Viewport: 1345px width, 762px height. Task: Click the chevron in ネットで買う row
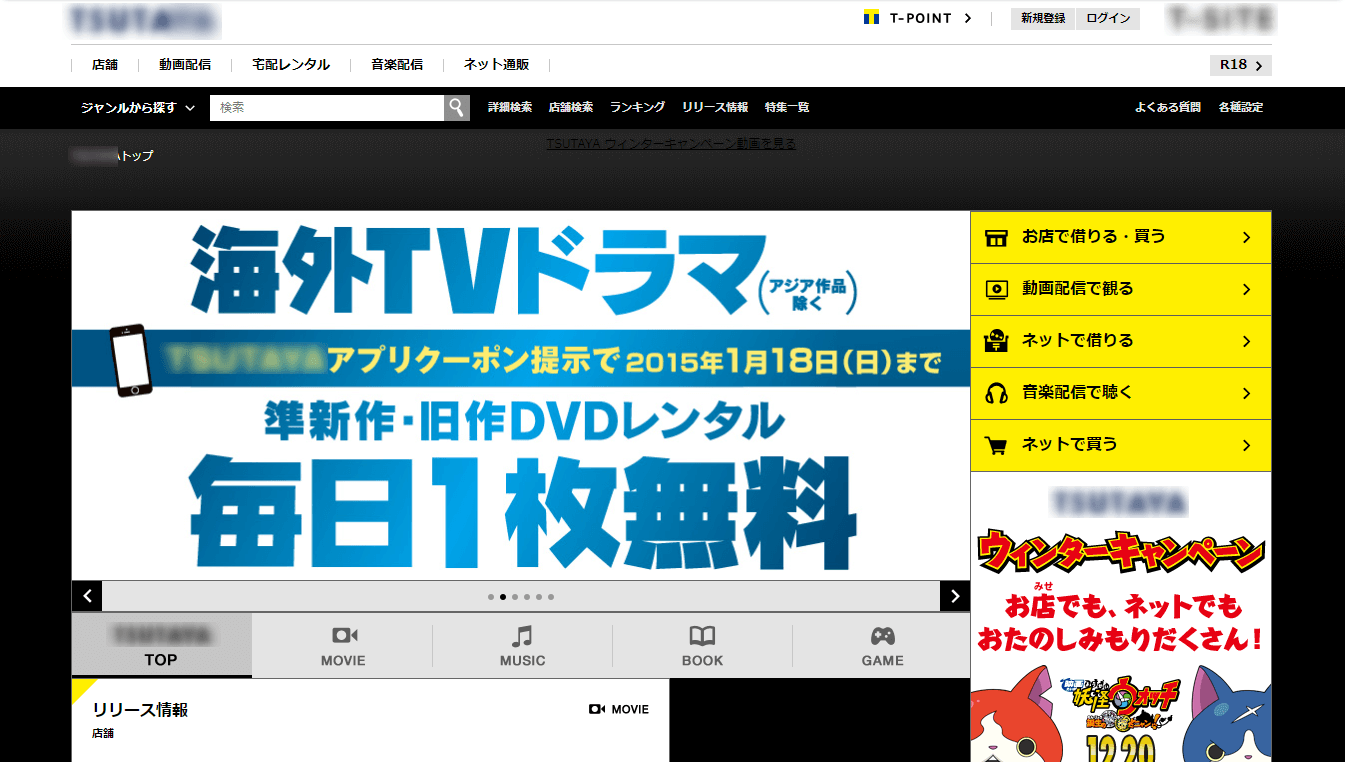1246,446
